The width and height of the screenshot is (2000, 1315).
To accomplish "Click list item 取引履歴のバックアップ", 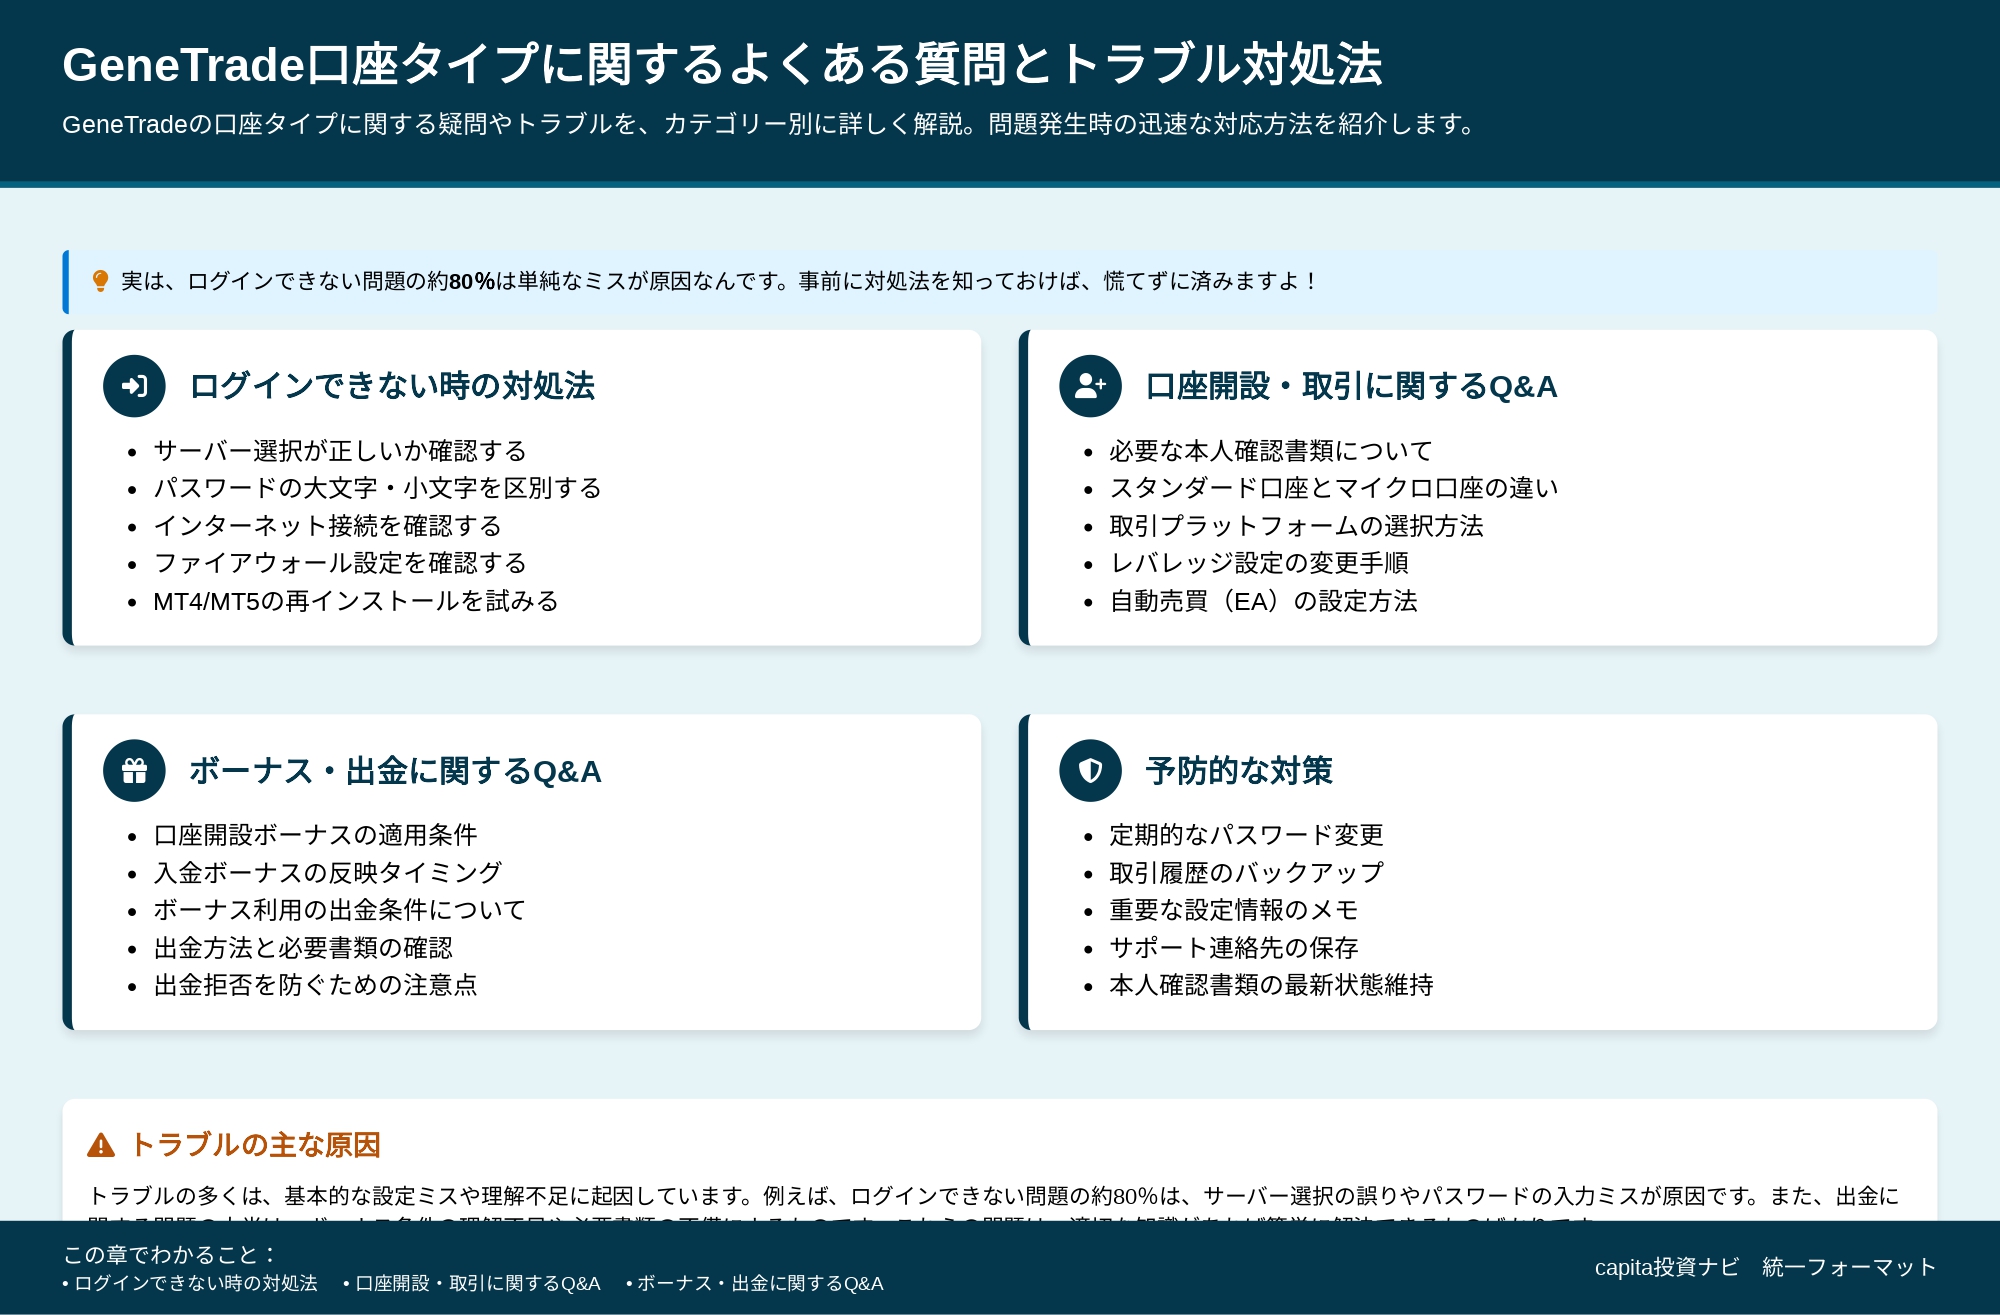I will (1246, 873).
